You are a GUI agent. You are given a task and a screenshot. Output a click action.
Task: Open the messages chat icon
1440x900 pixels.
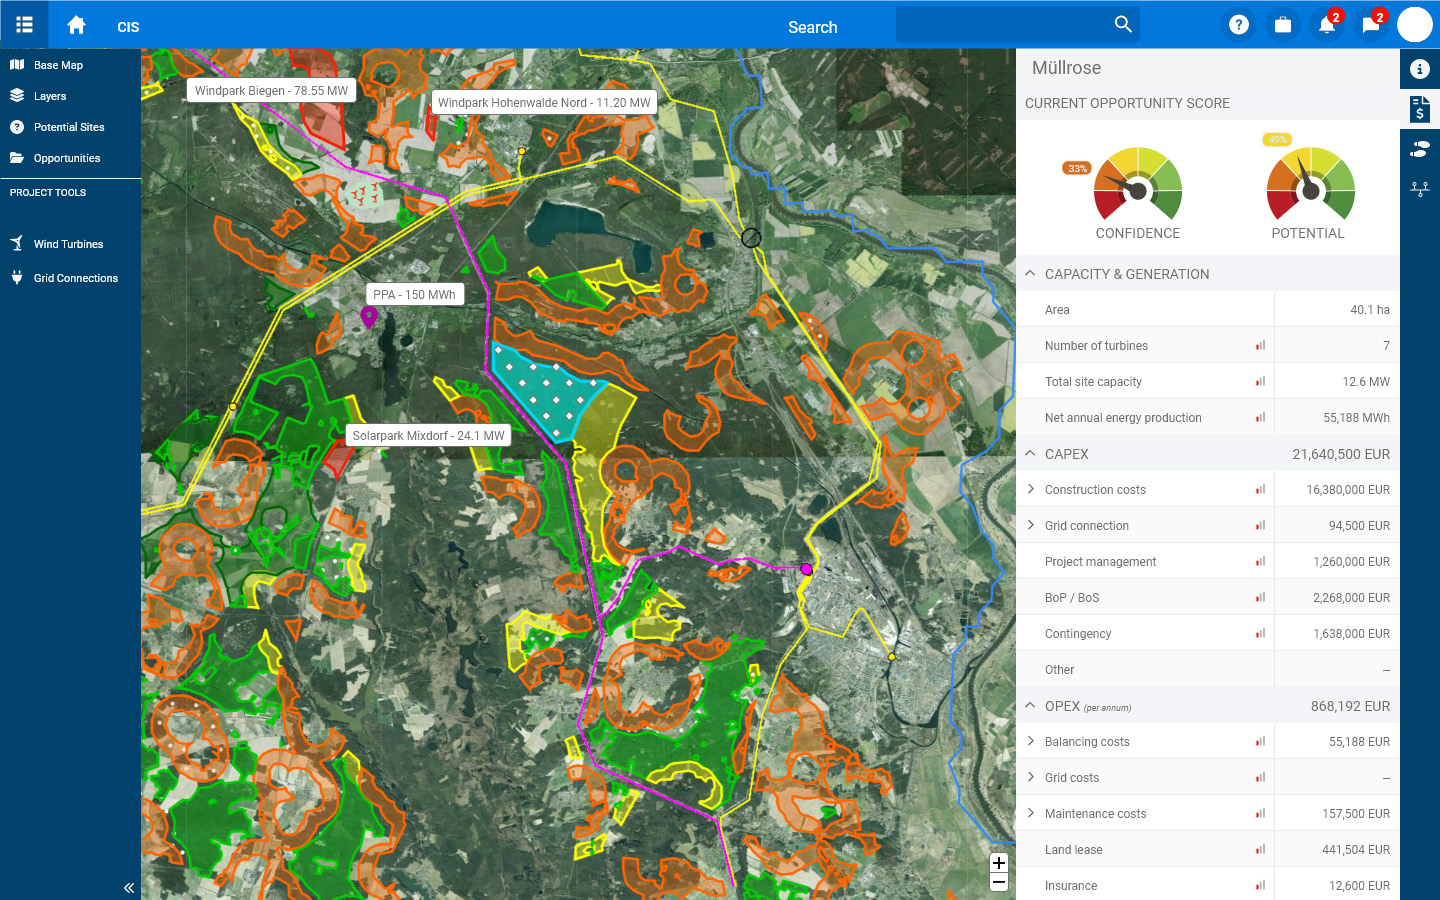1371,24
